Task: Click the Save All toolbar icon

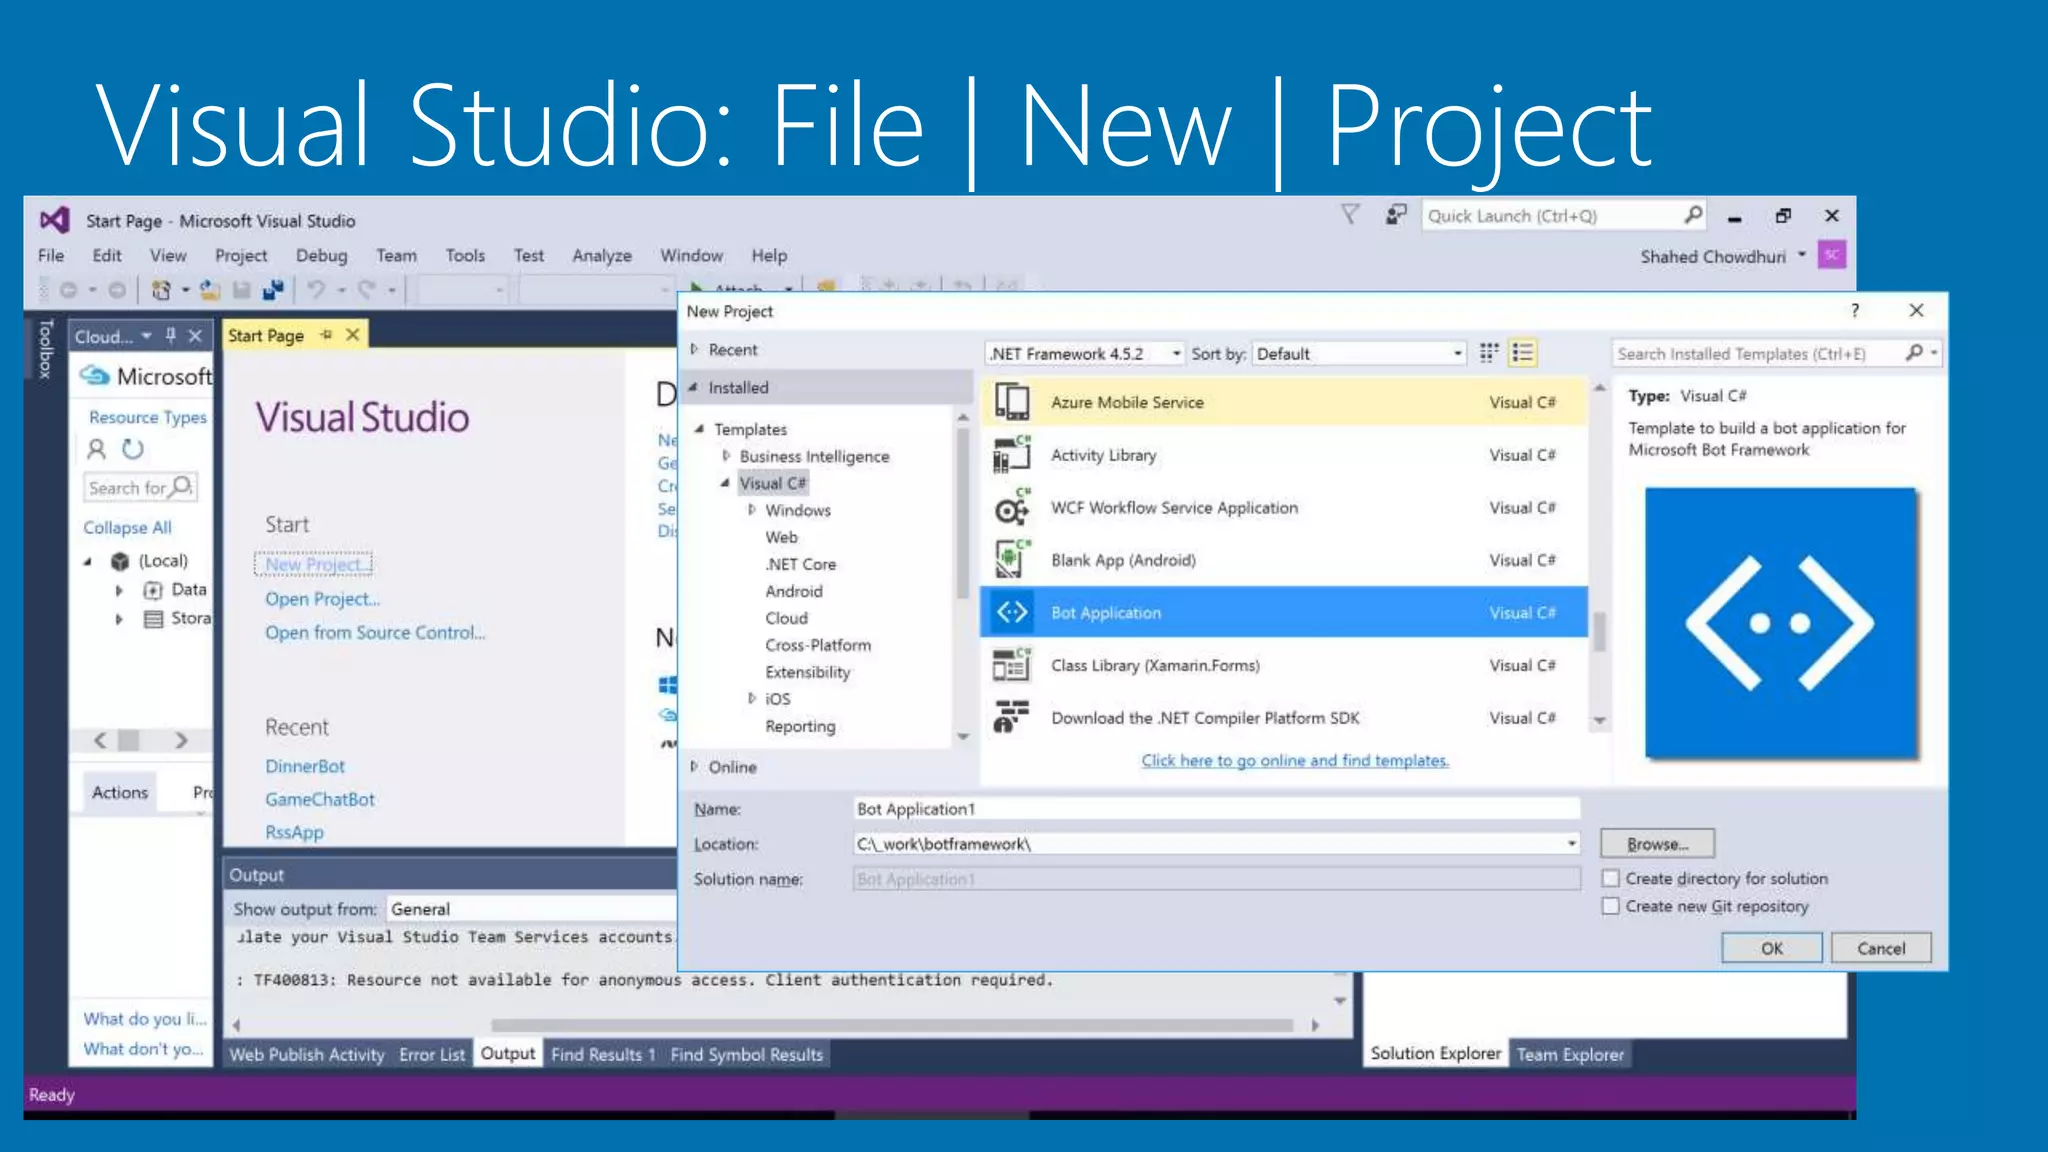Action: [x=272, y=290]
